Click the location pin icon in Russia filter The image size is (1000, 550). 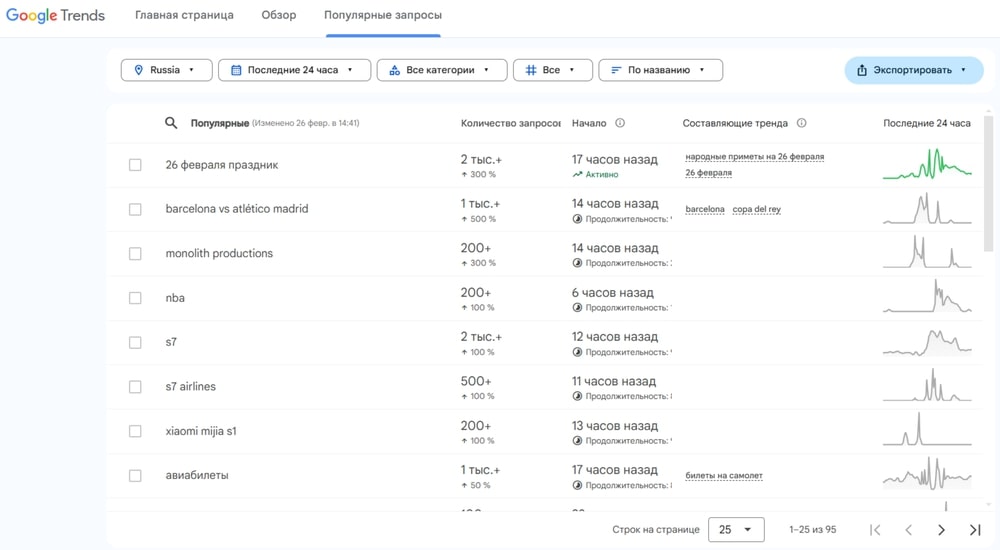point(138,70)
